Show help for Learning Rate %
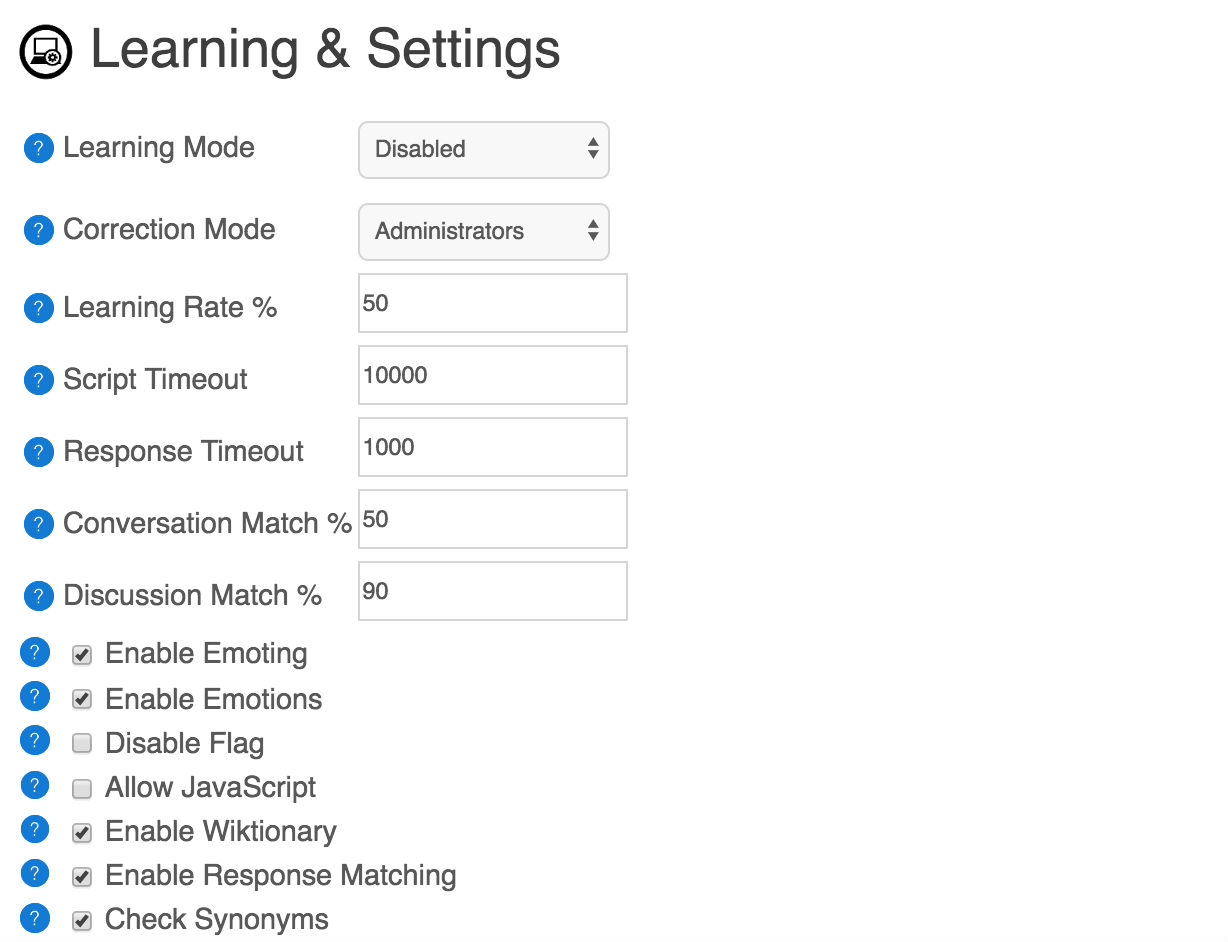This screenshot has width=1228, height=942. pos(38,309)
